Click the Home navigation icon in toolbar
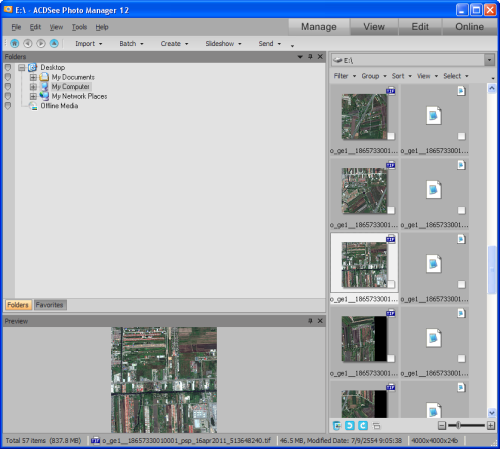The image size is (500, 449). click(x=15, y=43)
